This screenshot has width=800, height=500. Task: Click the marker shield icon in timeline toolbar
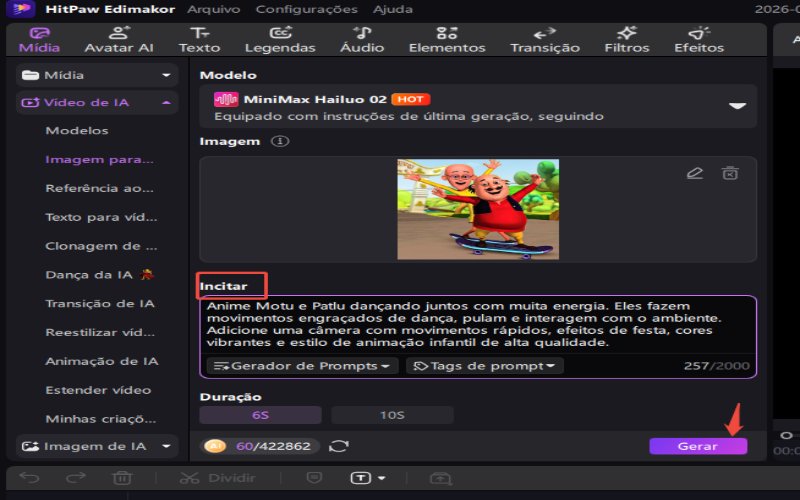click(x=314, y=478)
